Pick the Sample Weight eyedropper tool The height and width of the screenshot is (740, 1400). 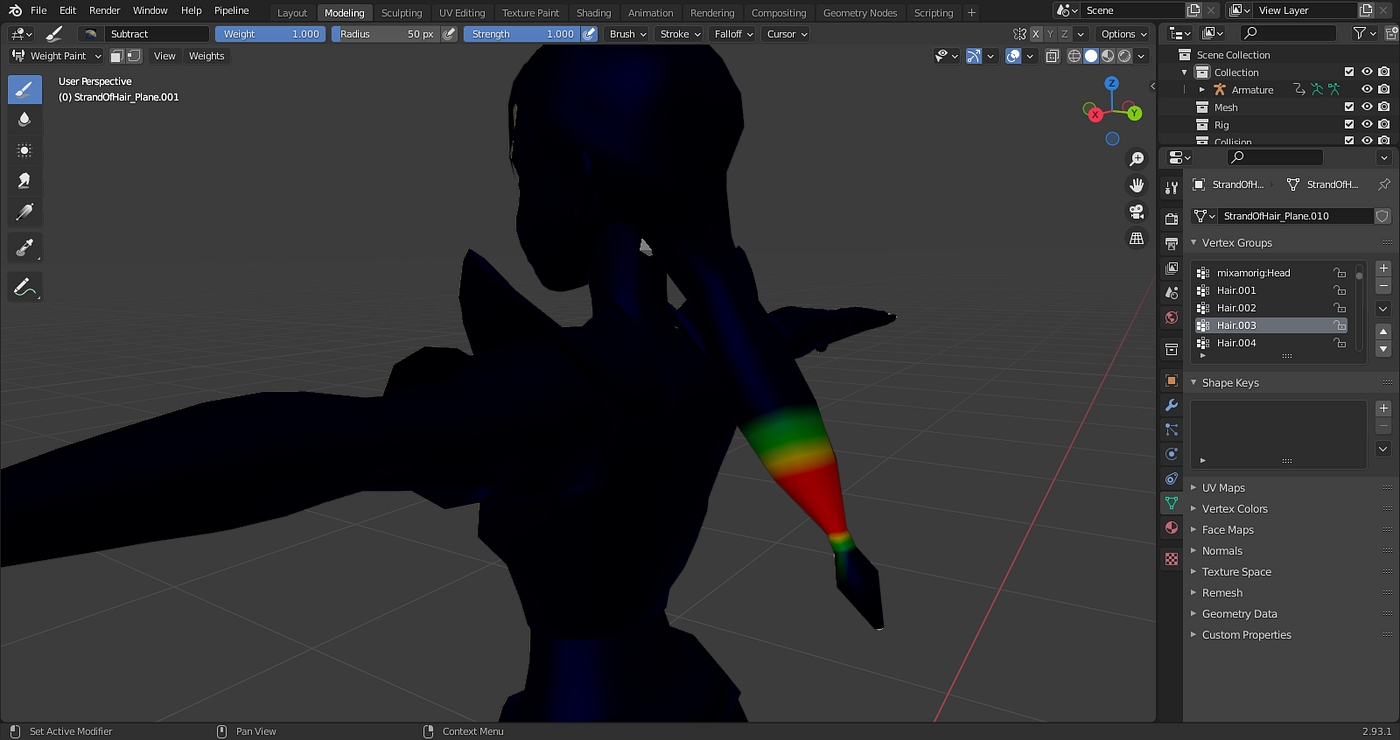click(x=25, y=247)
